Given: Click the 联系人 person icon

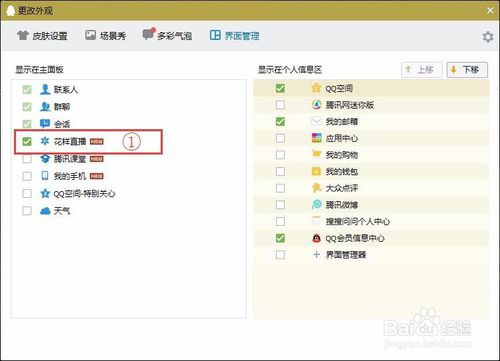Looking at the screenshot, I should coord(45,89).
